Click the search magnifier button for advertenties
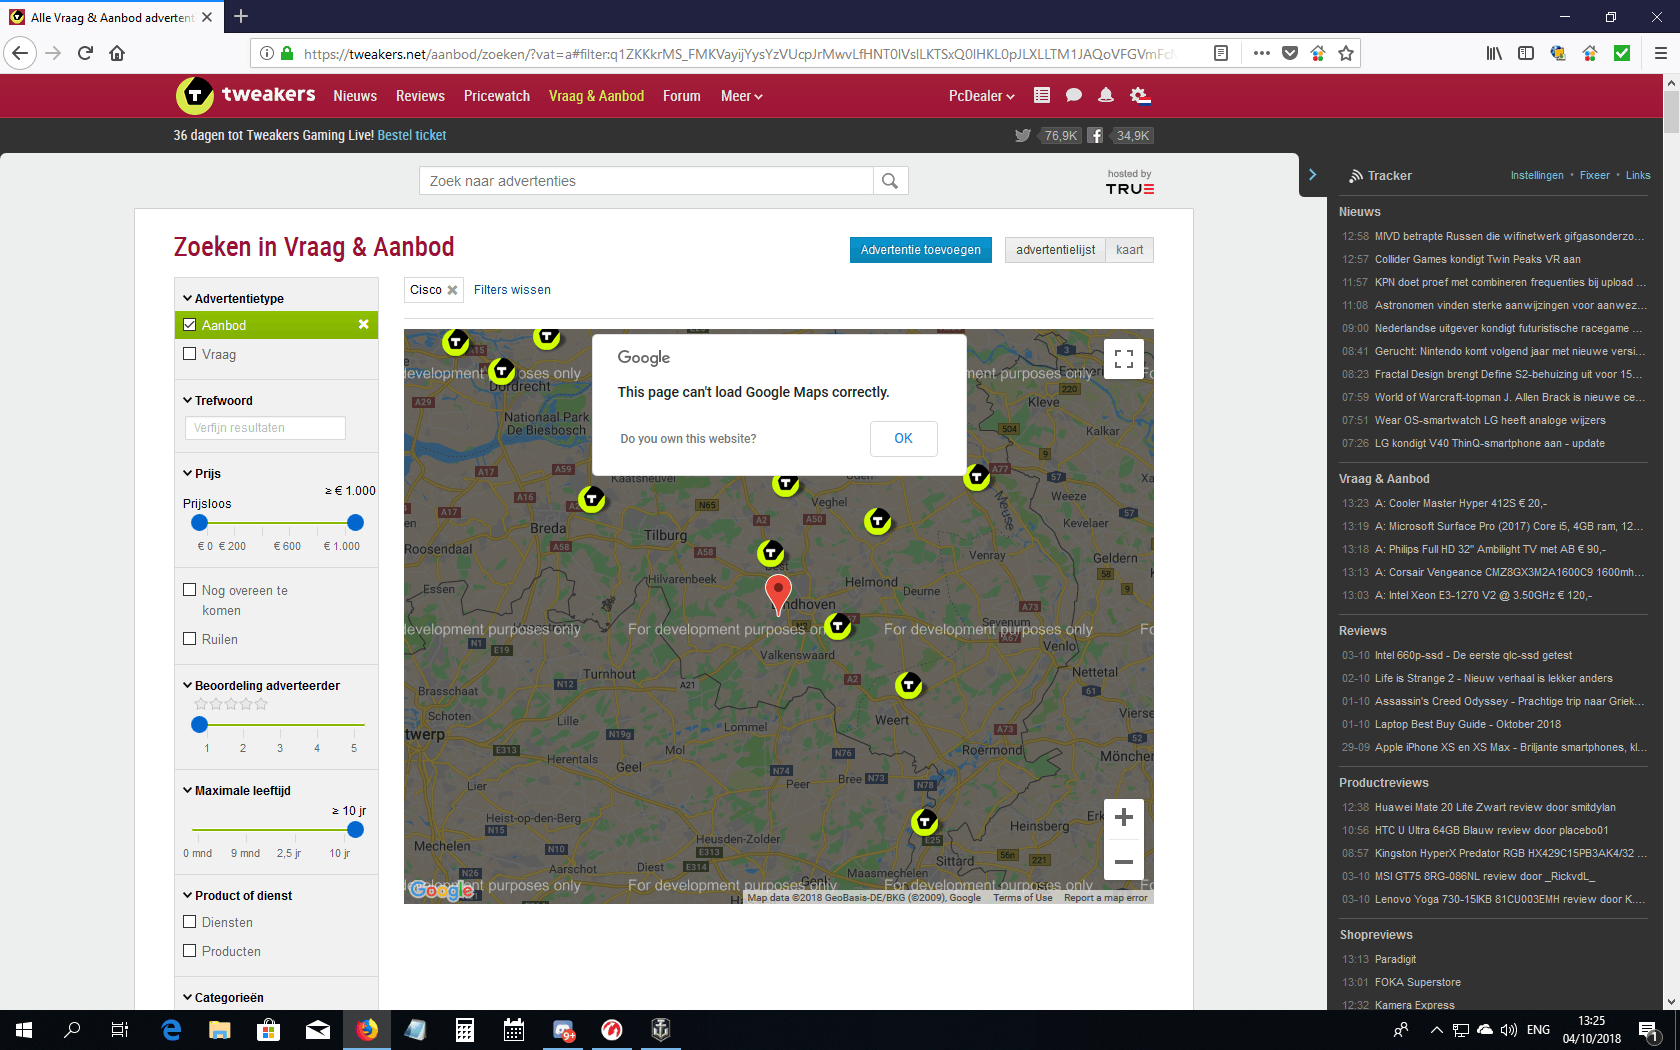This screenshot has height=1050, width=1680. pos(890,181)
